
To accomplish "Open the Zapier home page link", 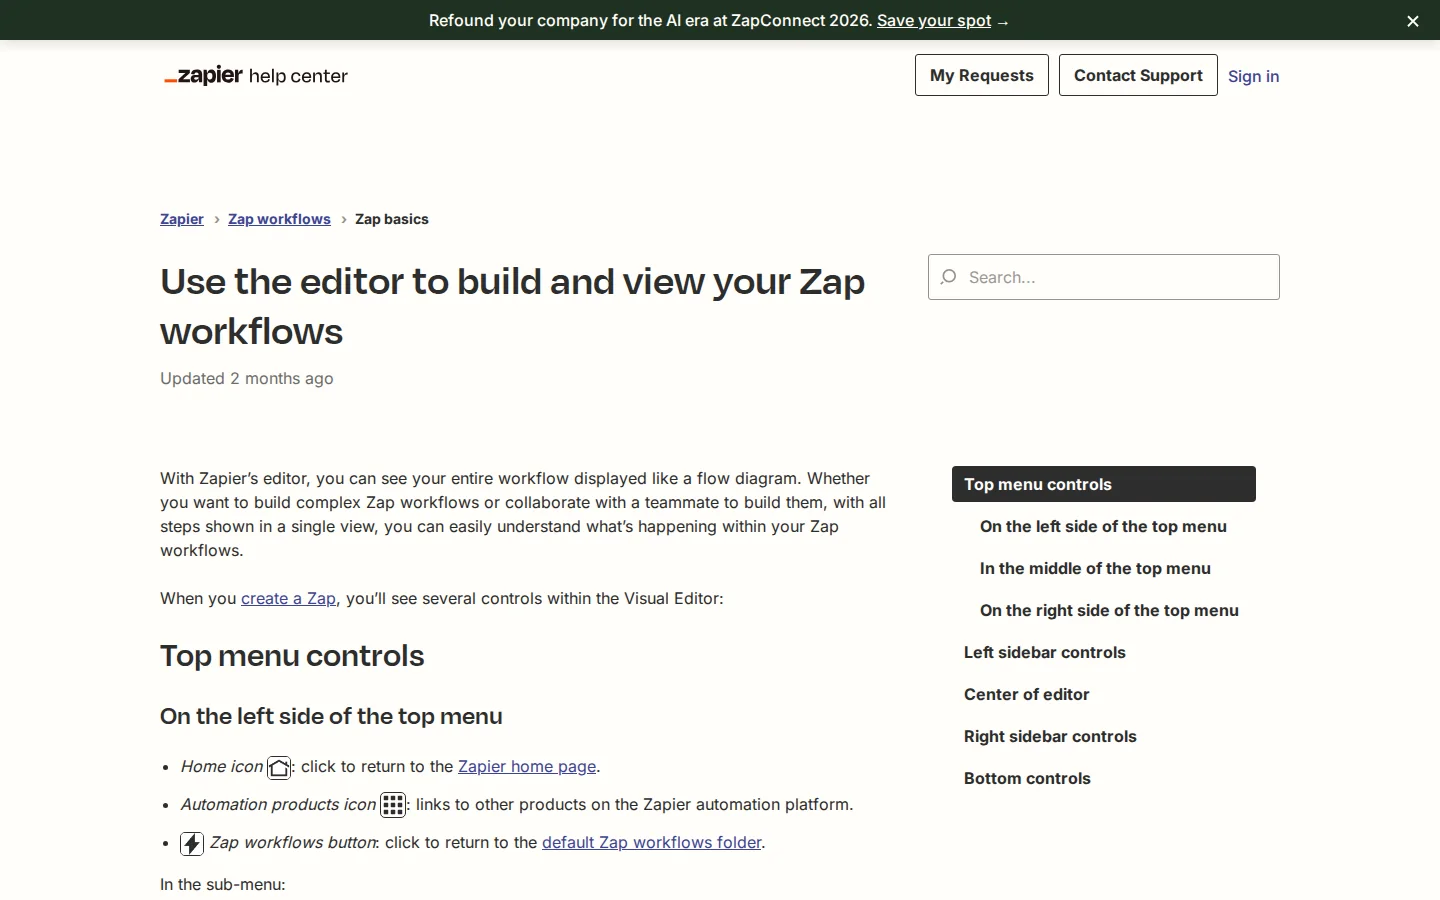I will tap(527, 766).
